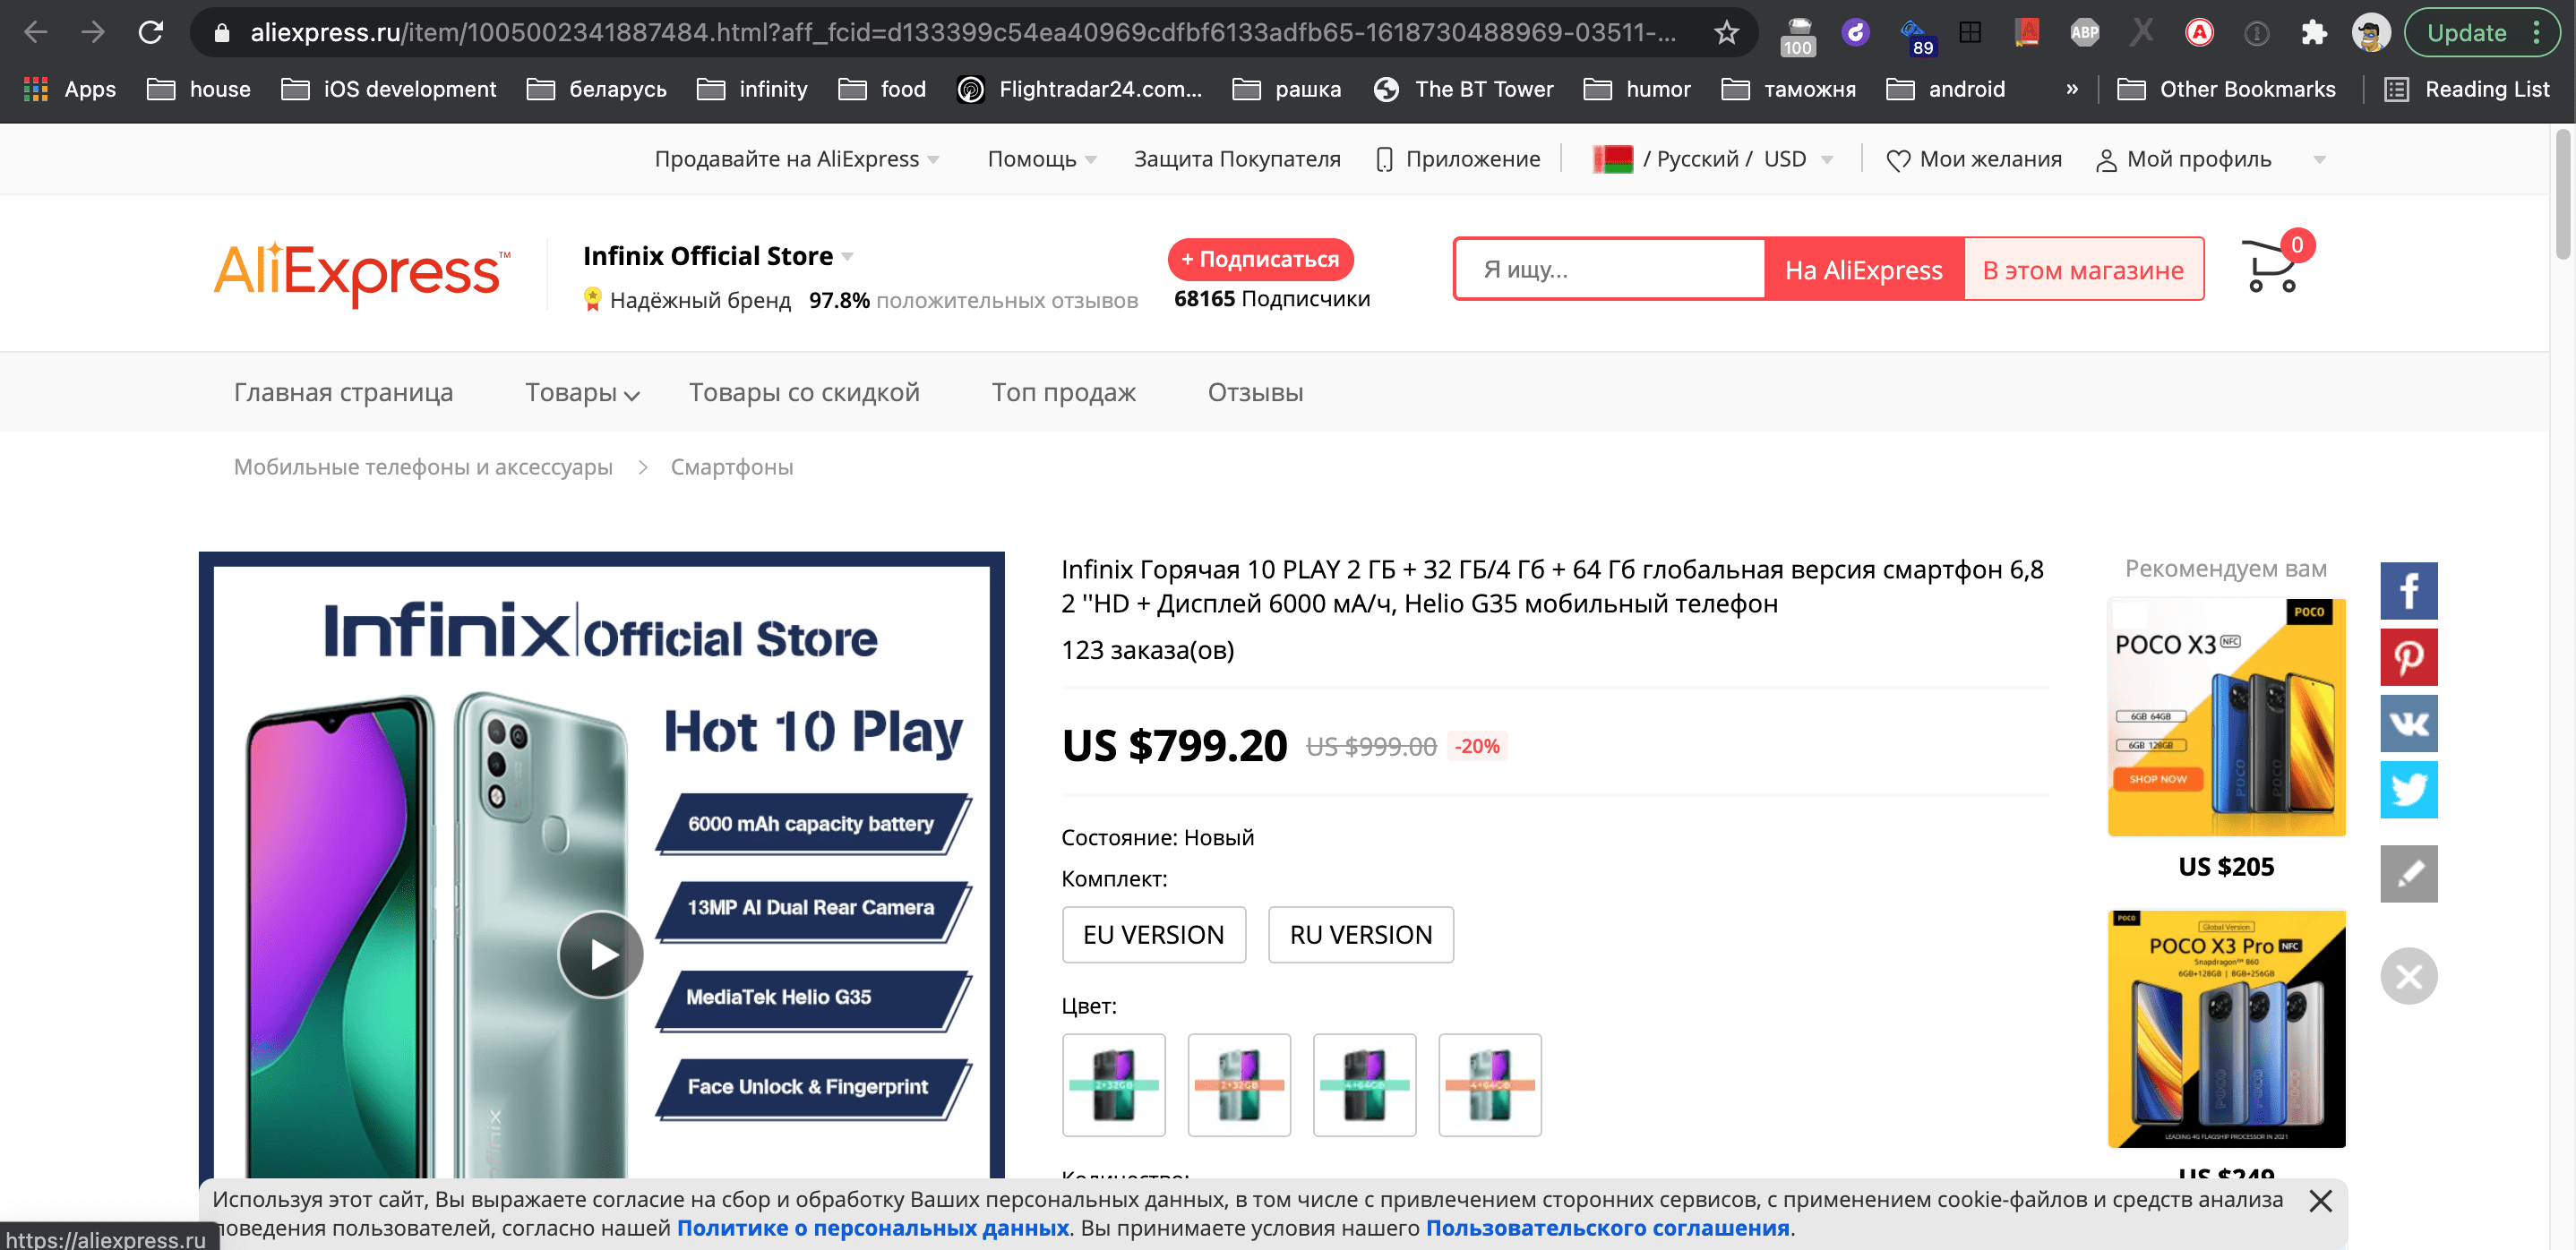Image resolution: width=2576 pixels, height=1250 pixels.
Task: Click the page vertical scrollbar
Action: coord(2564,195)
